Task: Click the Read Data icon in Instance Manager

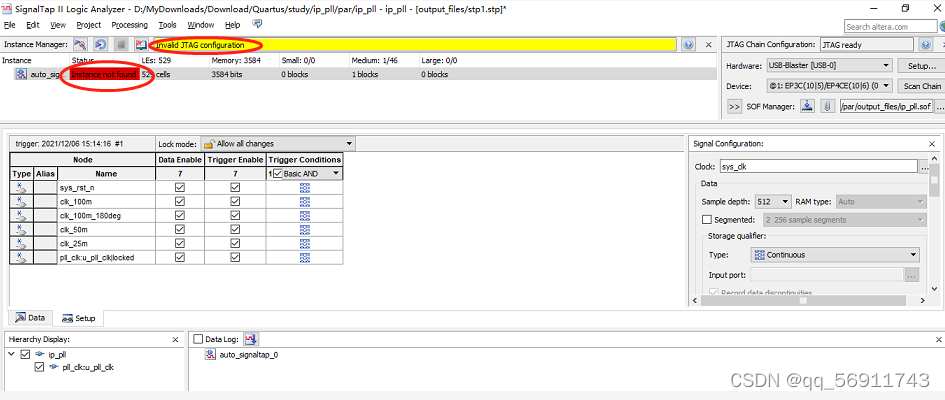Action: 141,45
